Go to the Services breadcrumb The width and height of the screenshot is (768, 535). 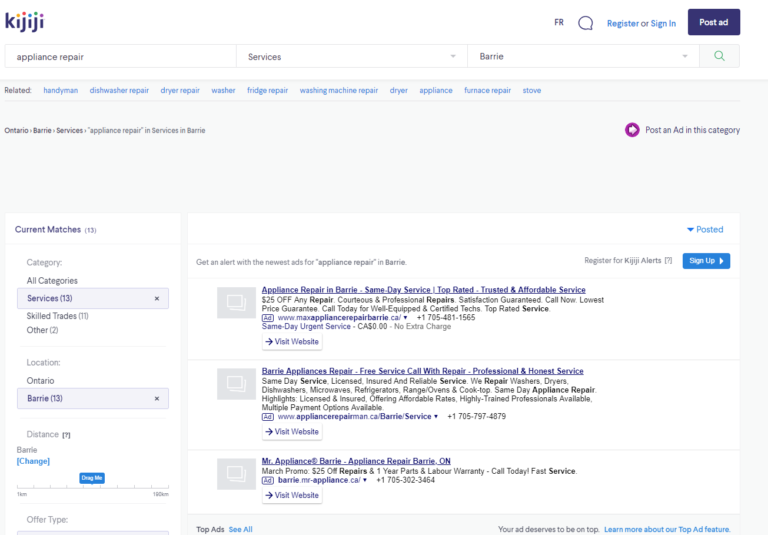[70, 130]
